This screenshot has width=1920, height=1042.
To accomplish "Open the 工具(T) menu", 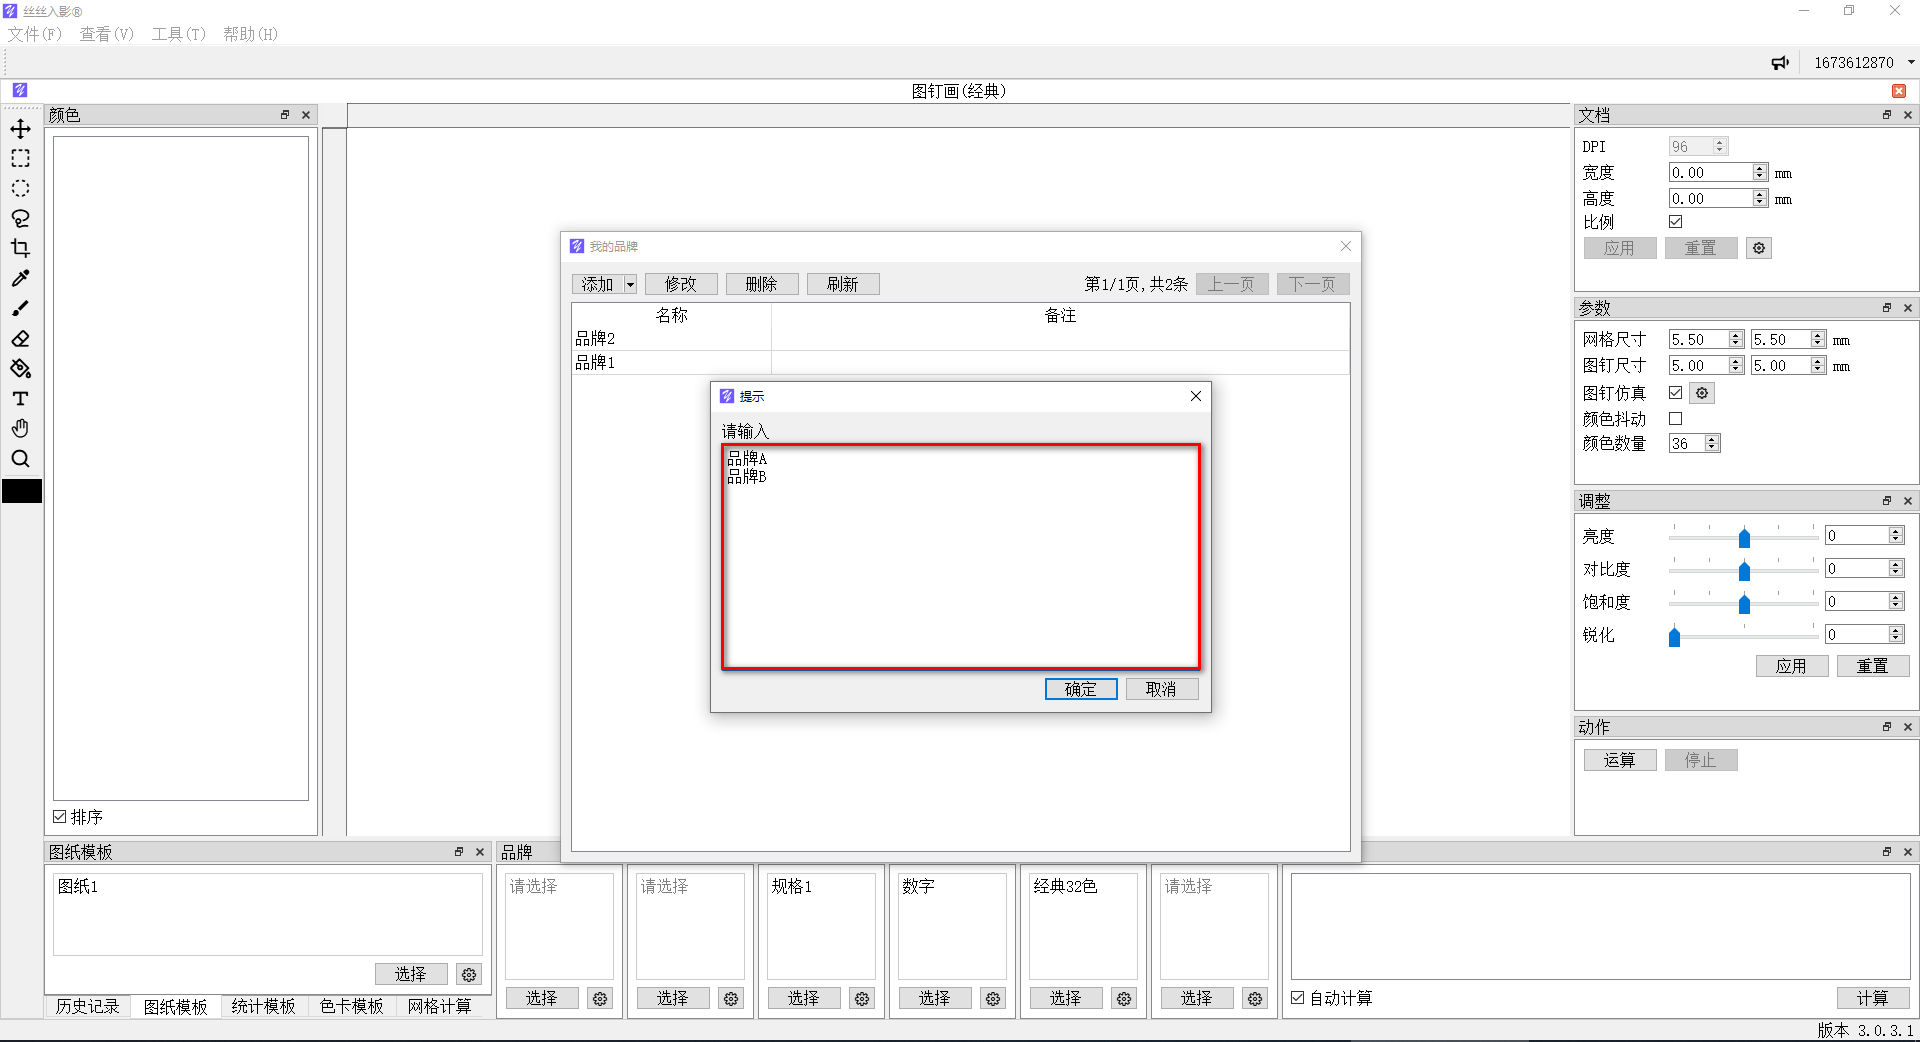I will [178, 34].
